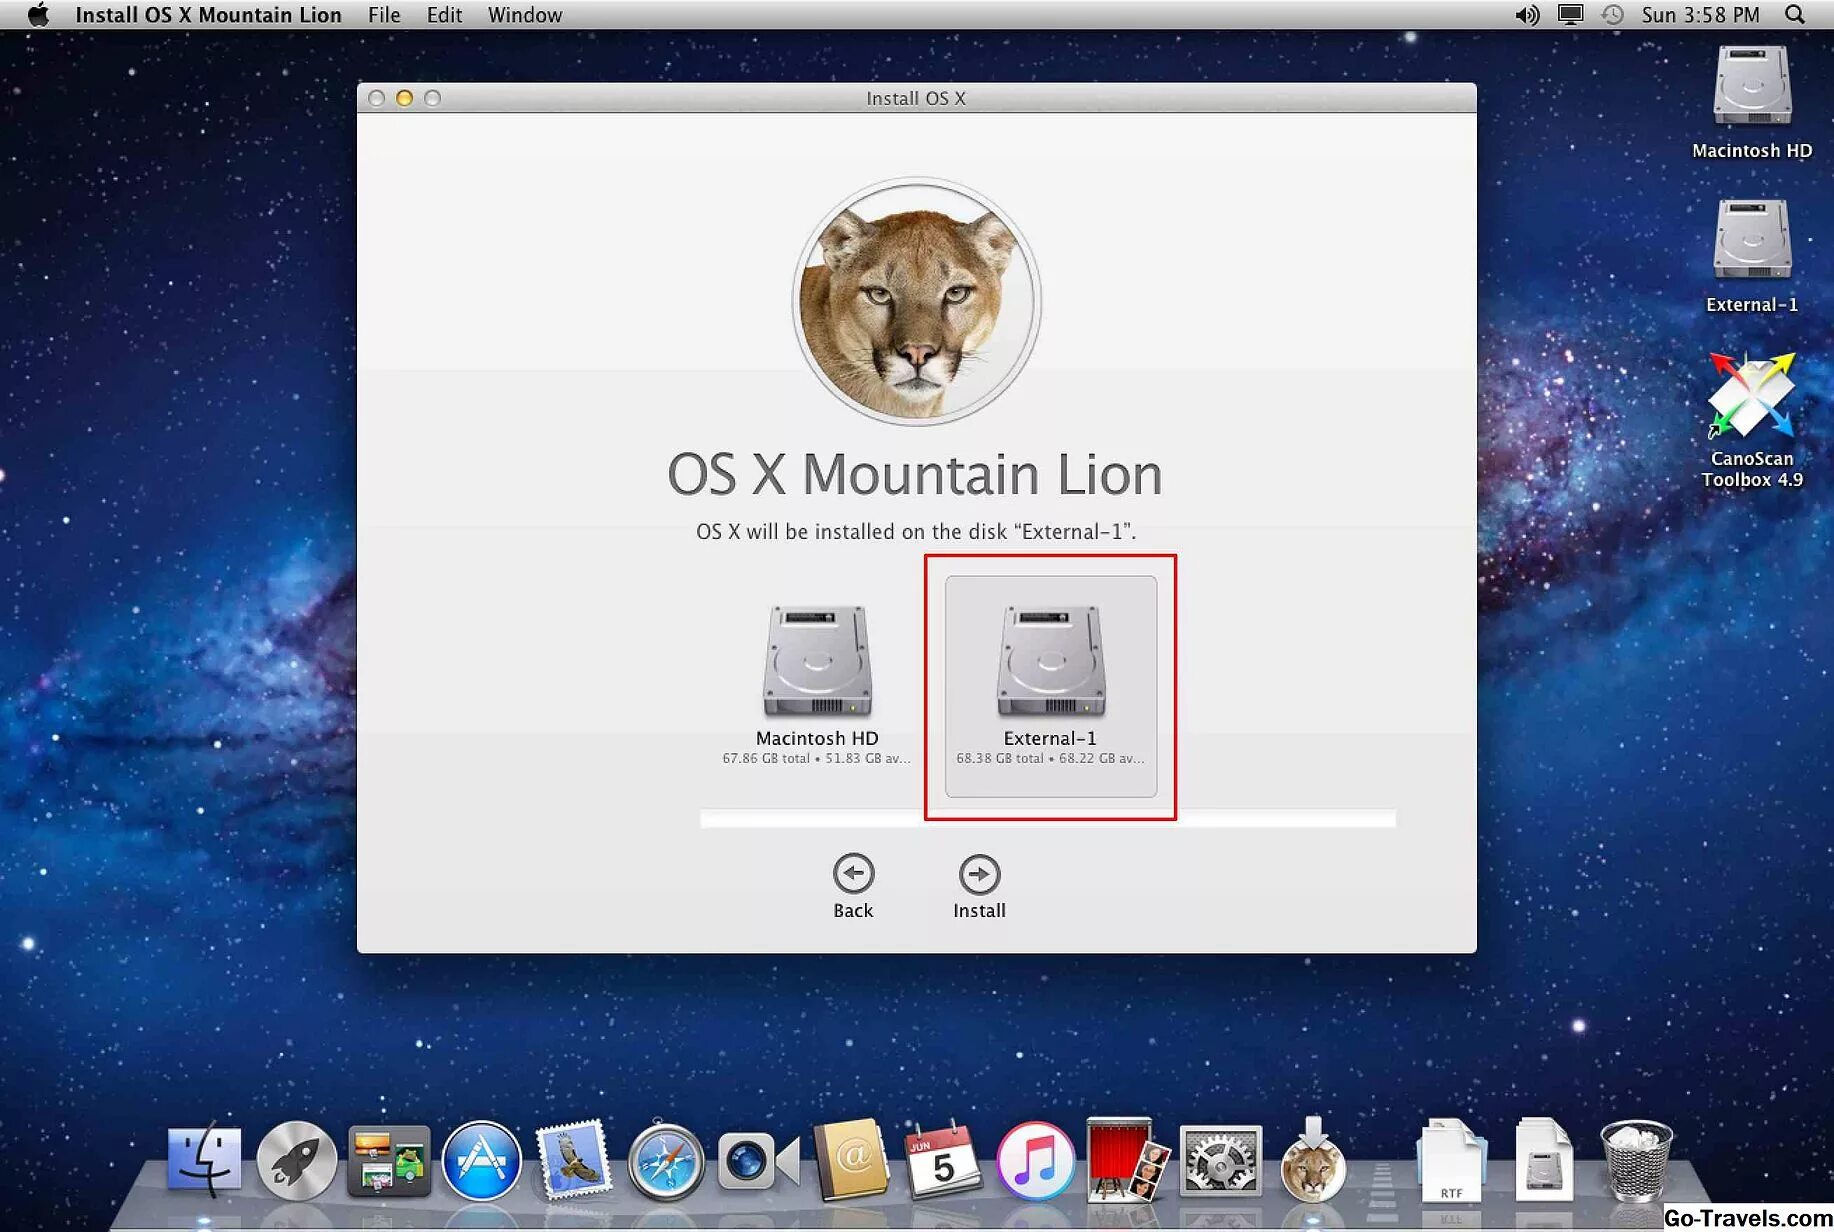Open the Apple menu
The image size is (1834, 1232).
[38, 15]
